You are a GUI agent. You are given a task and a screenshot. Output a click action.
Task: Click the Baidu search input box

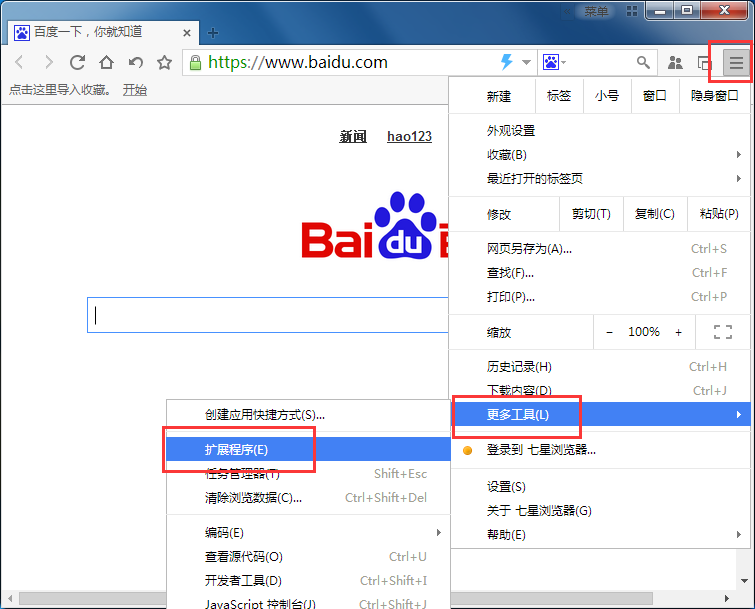(x=268, y=315)
